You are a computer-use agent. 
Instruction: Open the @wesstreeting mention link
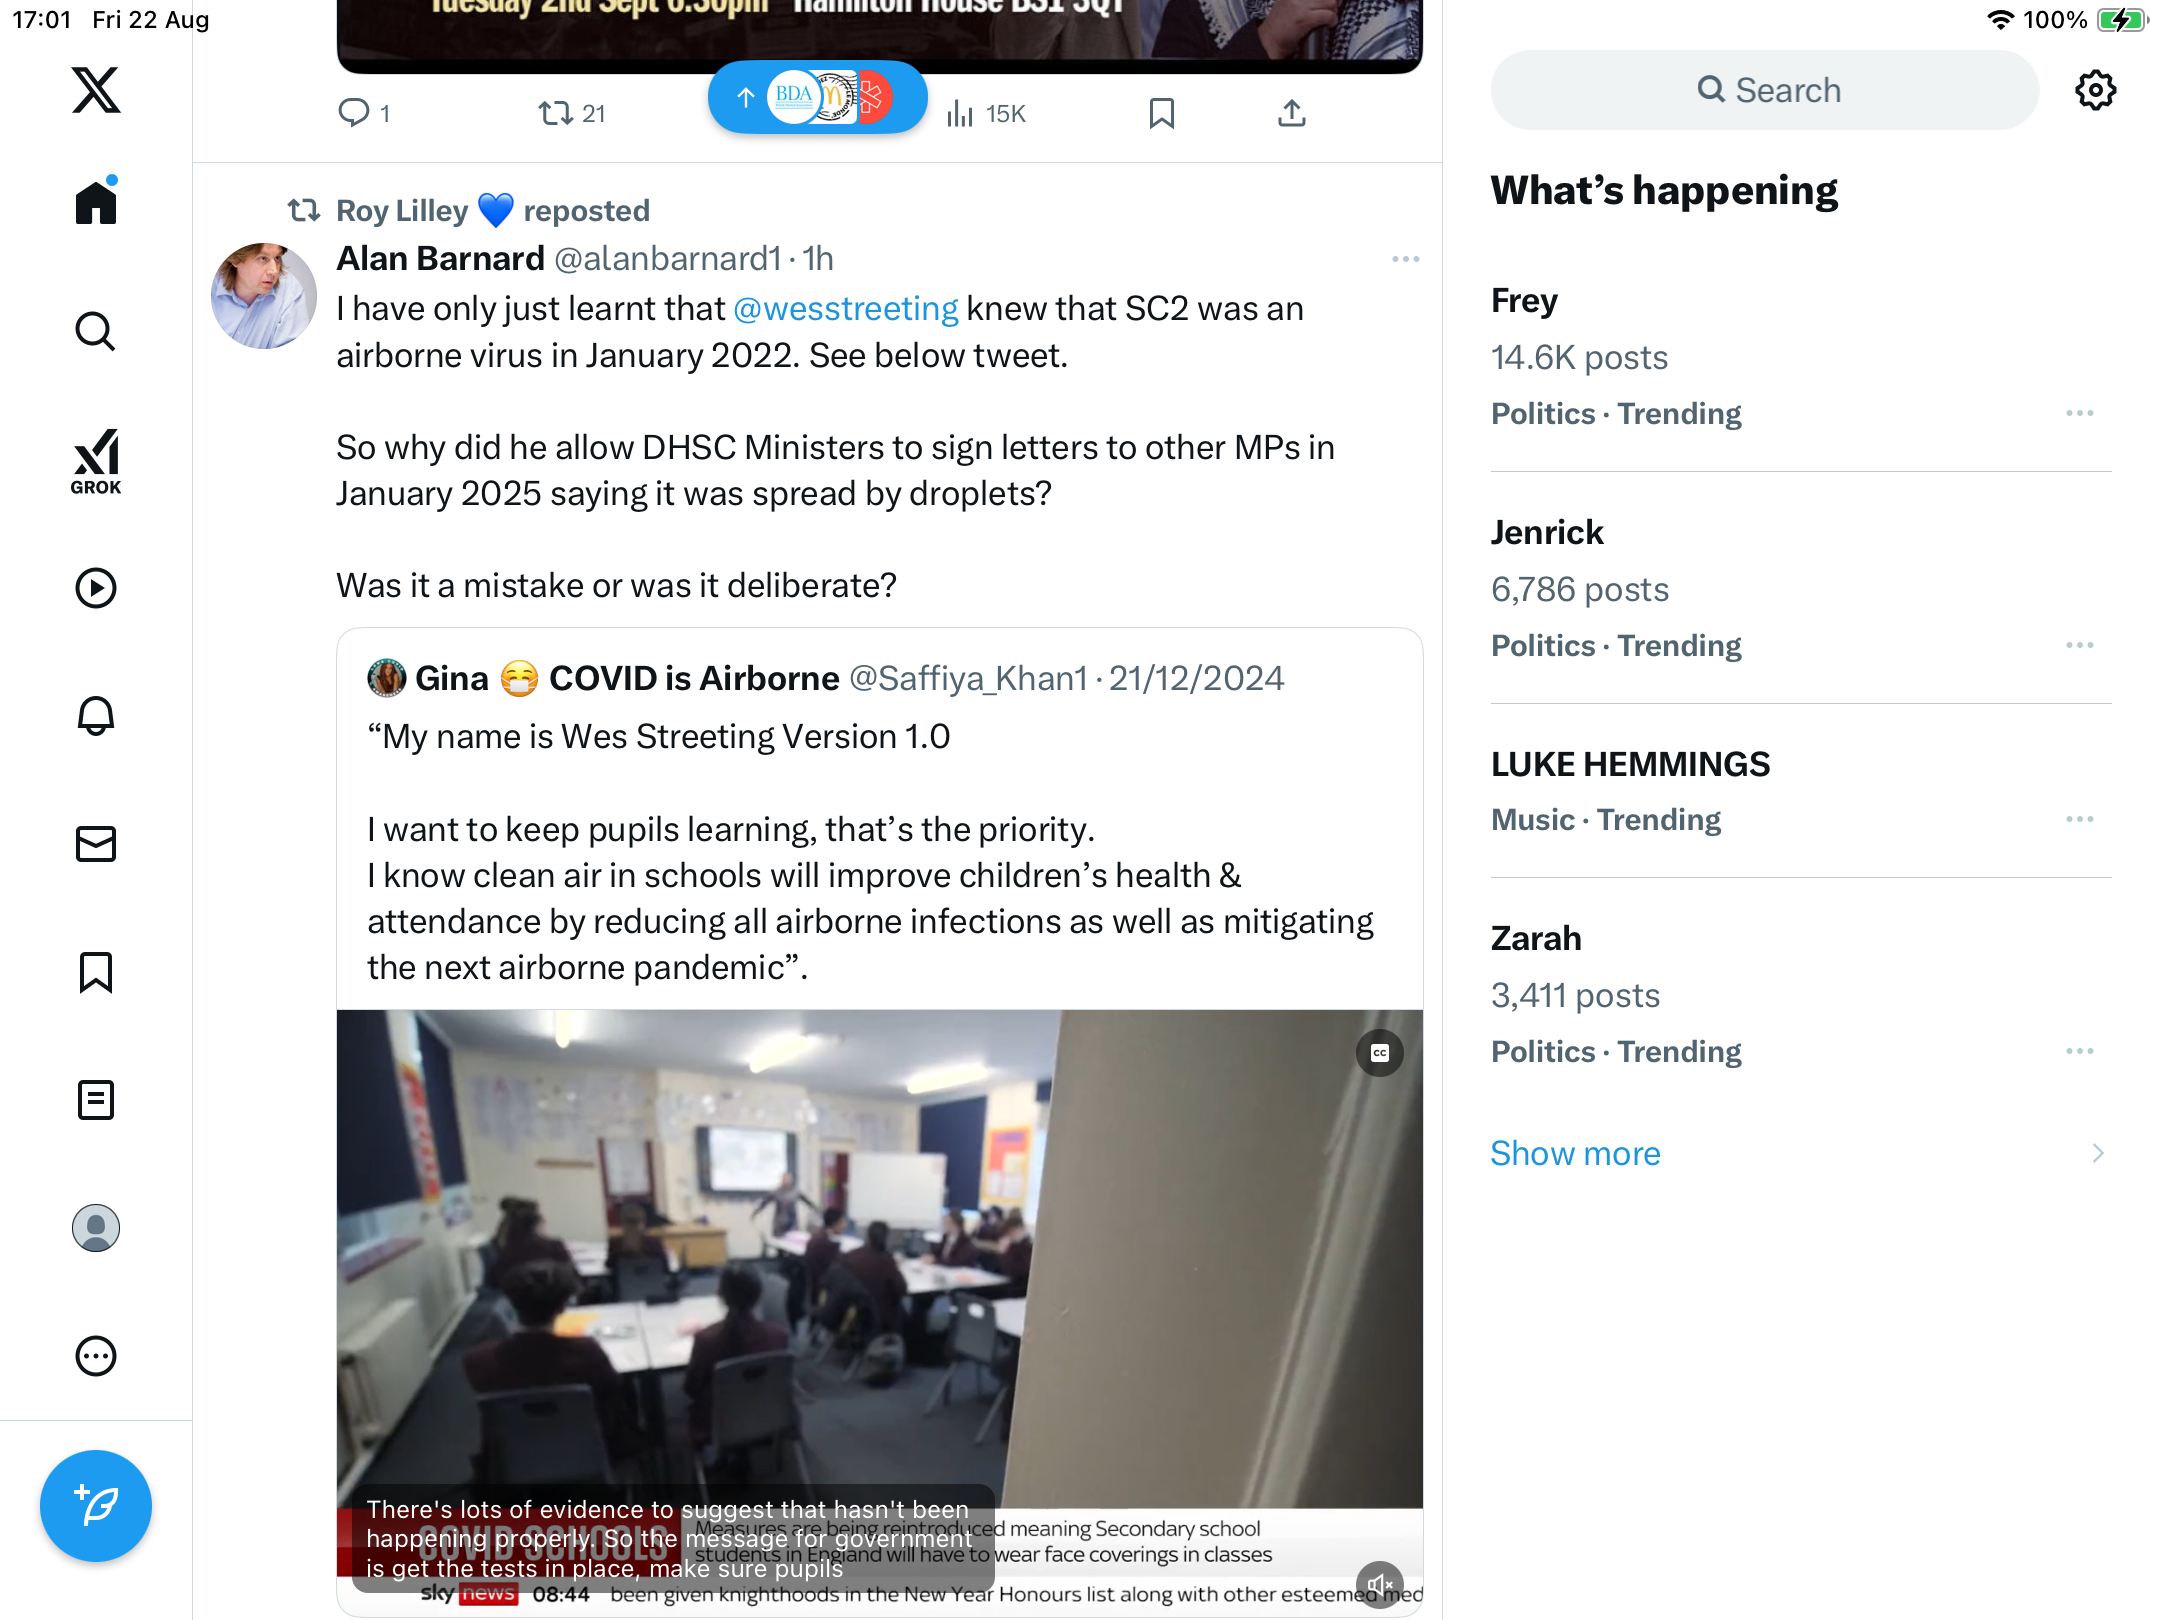point(846,309)
